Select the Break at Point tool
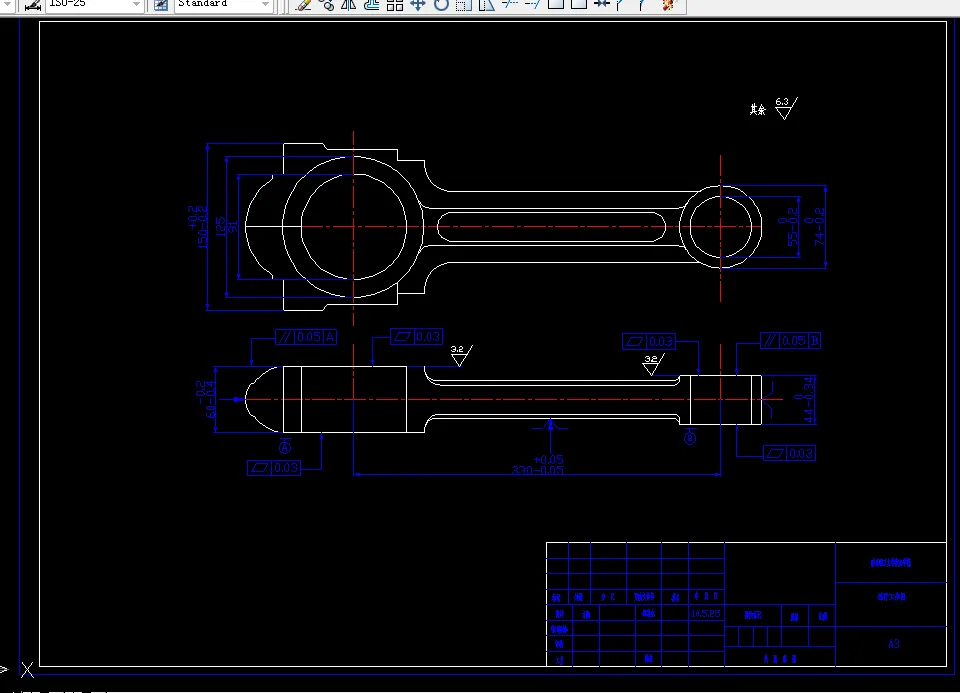 556,5
